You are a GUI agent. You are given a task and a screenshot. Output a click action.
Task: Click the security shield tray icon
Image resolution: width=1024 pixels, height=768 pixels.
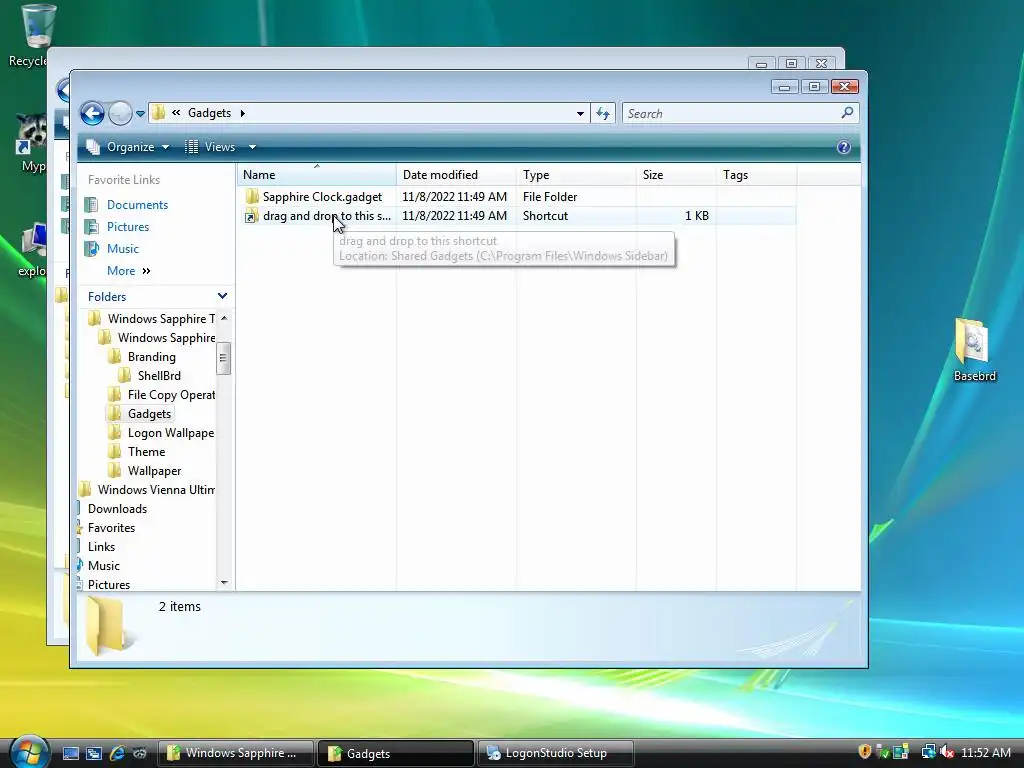pos(865,752)
